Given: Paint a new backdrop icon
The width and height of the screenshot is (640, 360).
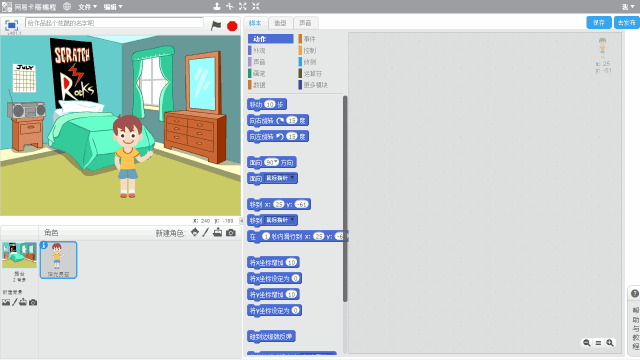Looking at the screenshot, I should [15, 302].
